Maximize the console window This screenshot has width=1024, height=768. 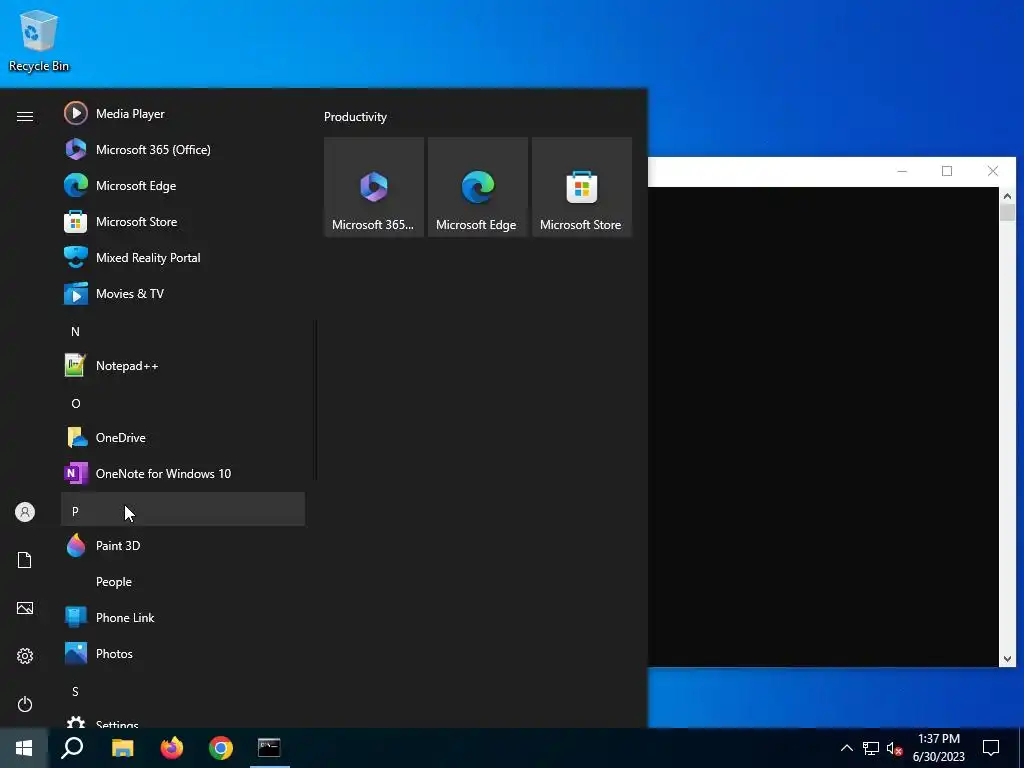947,171
